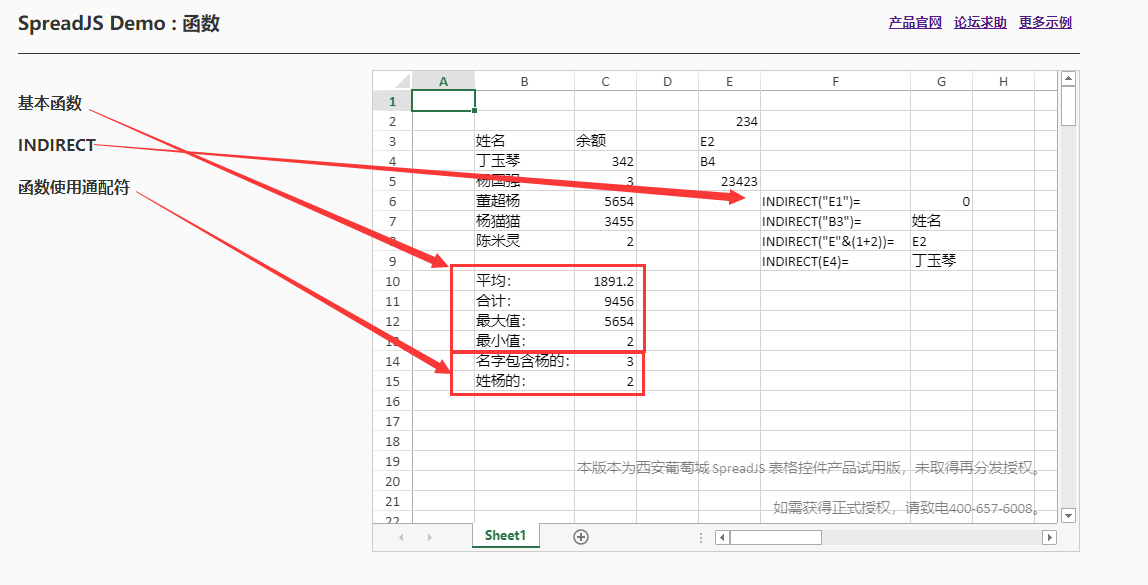Click the cell 董超杨
Screen dimensions: 1148x585
(x=524, y=201)
